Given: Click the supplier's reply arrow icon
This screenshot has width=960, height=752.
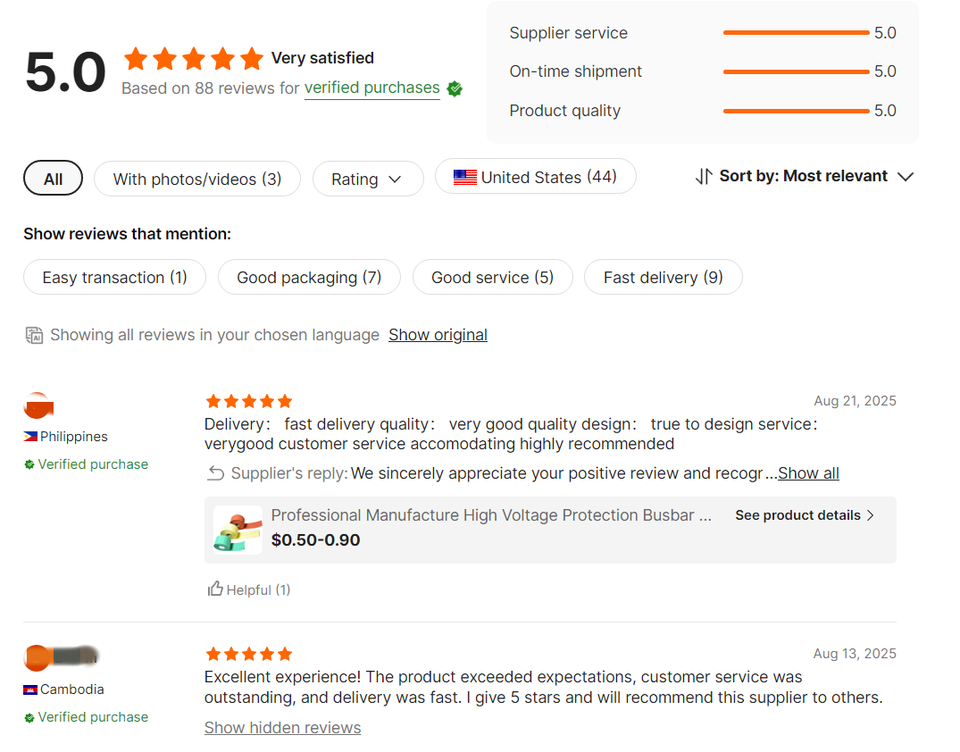Looking at the screenshot, I should pos(215,473).
